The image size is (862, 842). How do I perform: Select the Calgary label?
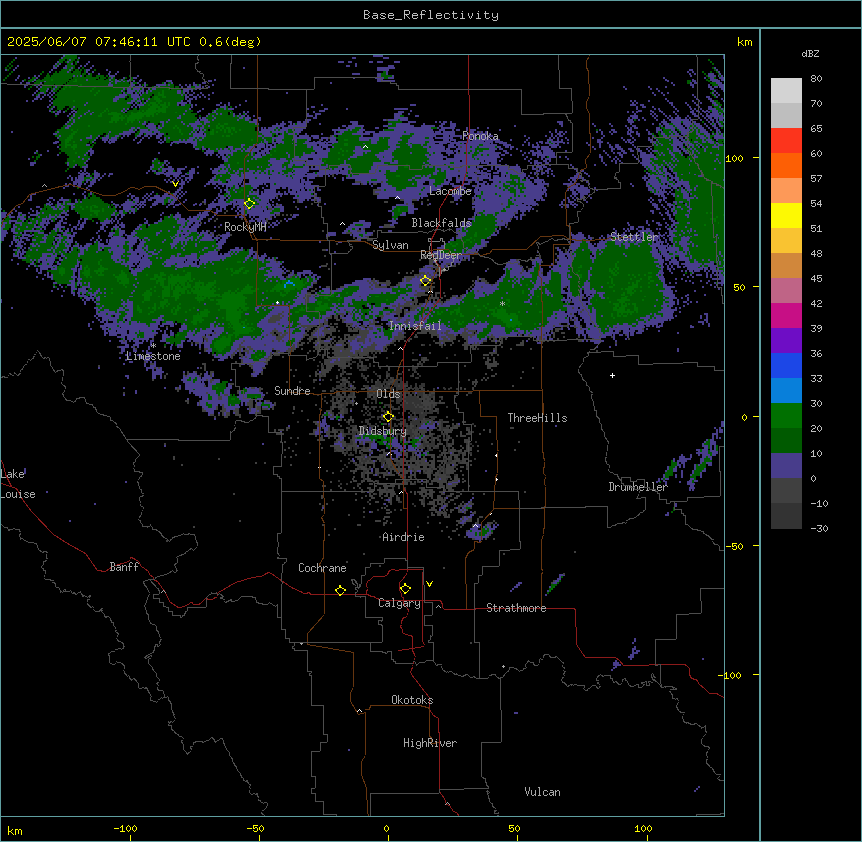pos(399,603)
